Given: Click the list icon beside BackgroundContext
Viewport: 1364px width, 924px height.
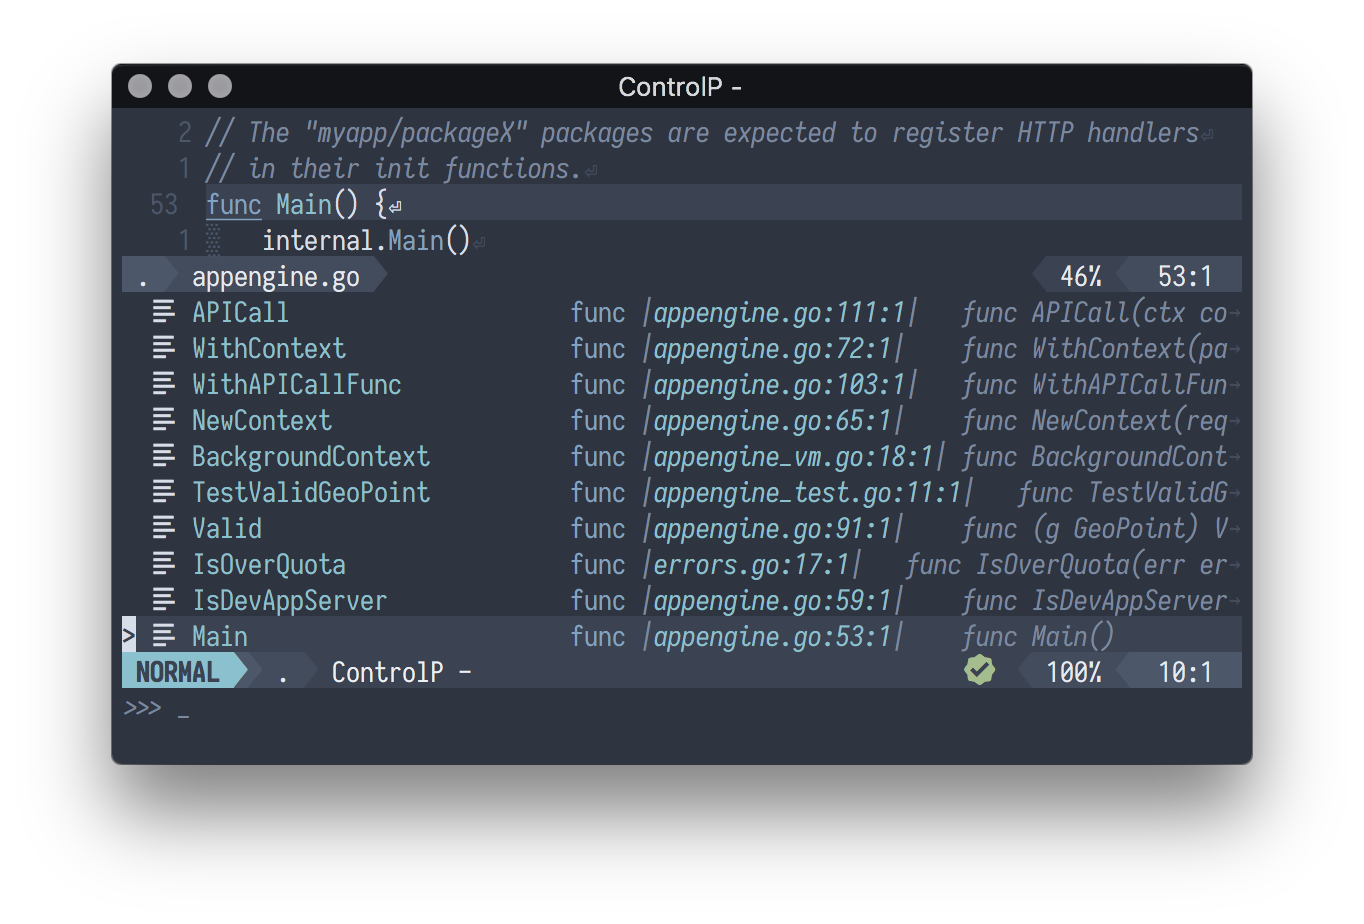Looking at the screenshot, I should 164,456.
